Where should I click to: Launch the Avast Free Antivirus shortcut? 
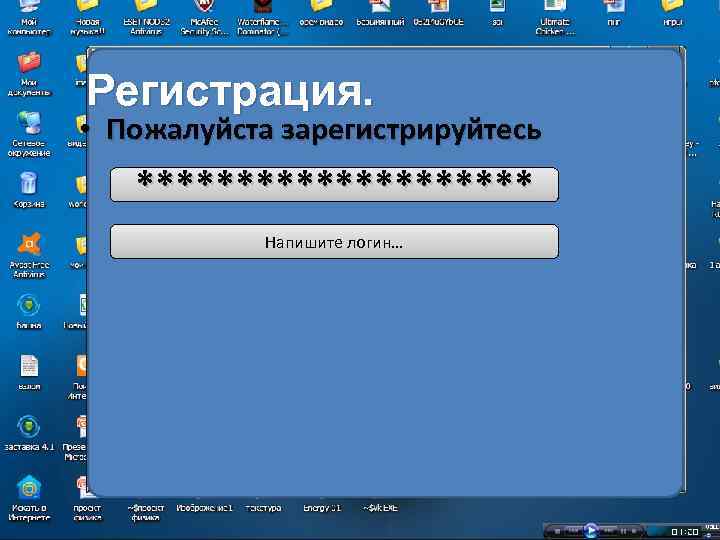tap(29, 255)
